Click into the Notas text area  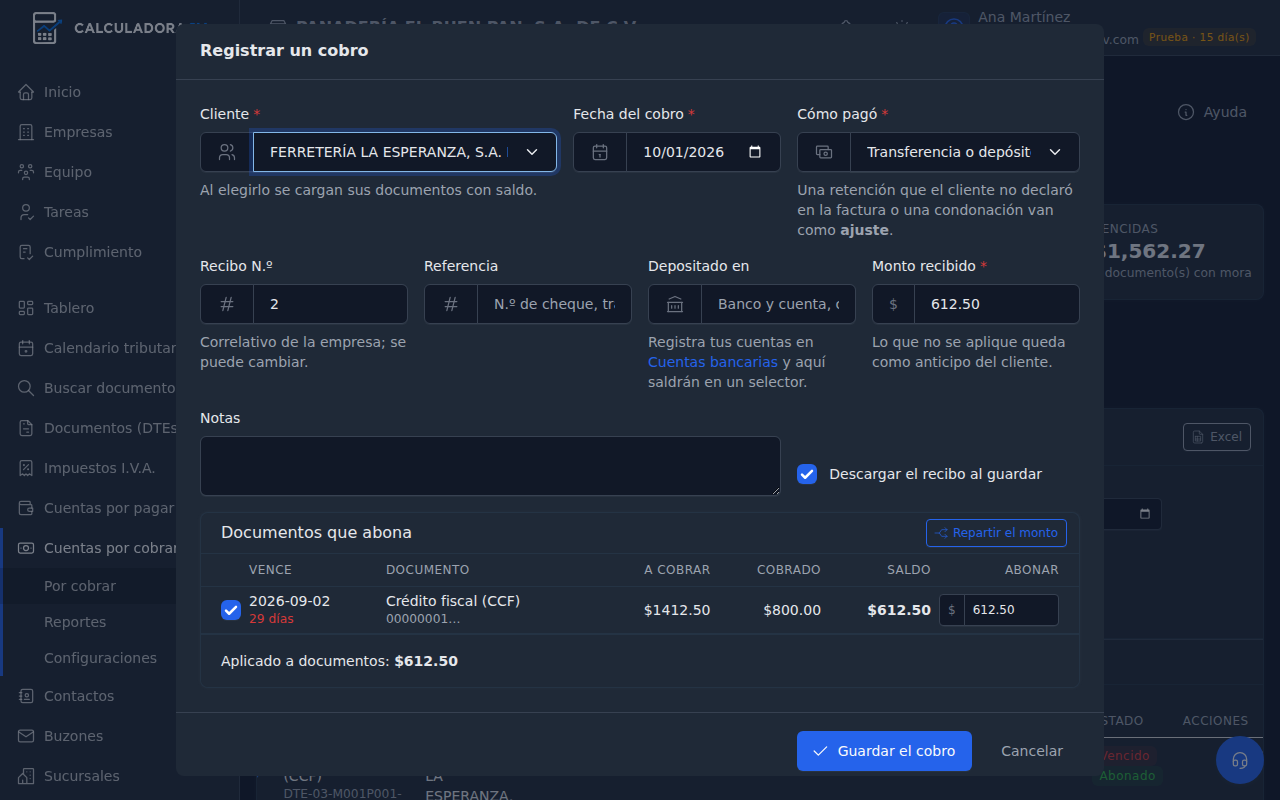click(490, 466)
